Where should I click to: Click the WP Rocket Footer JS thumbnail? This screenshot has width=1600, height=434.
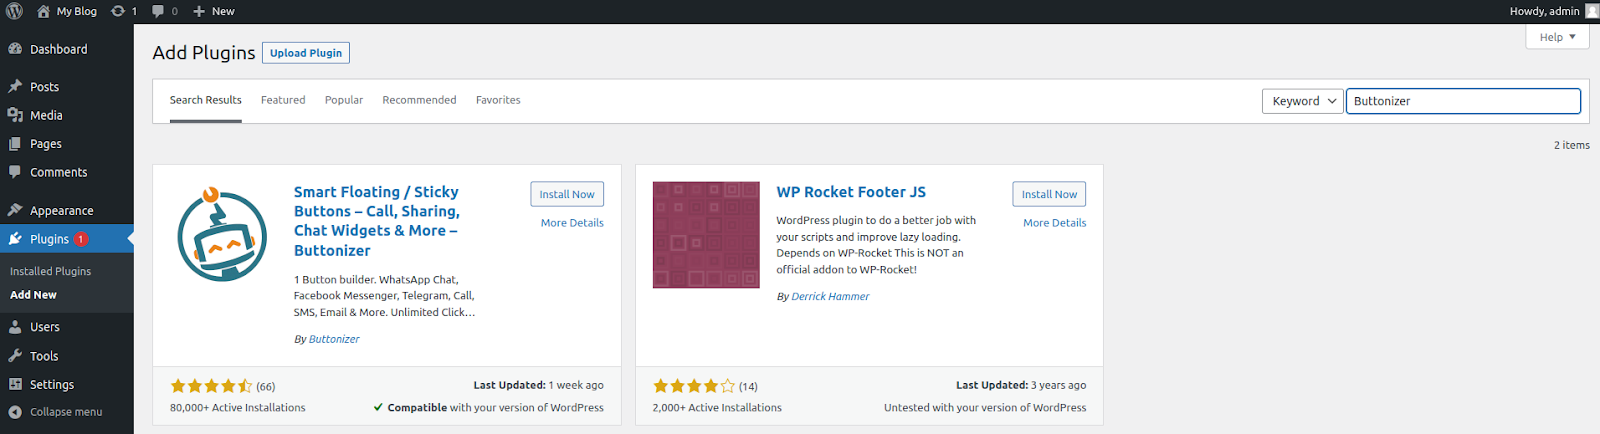706,235
